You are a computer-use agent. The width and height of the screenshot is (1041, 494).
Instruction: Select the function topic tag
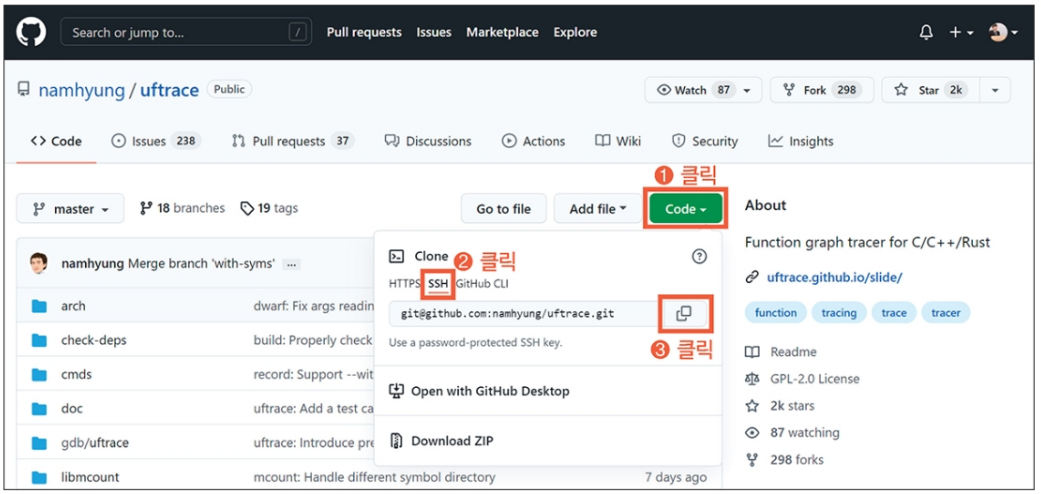coord(775,313)
